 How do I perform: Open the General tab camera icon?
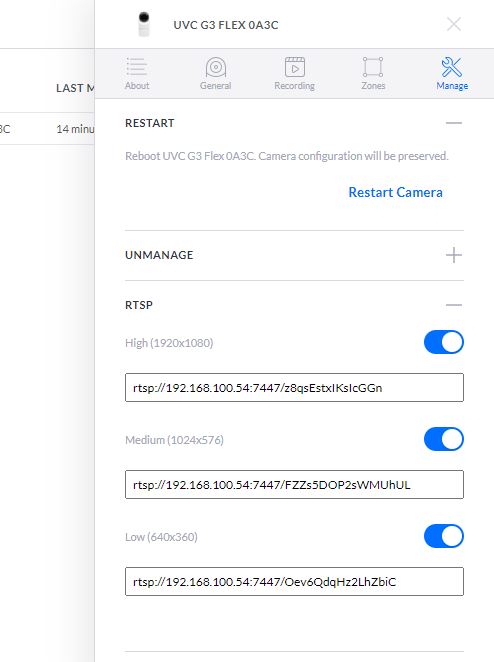[216, 67]
